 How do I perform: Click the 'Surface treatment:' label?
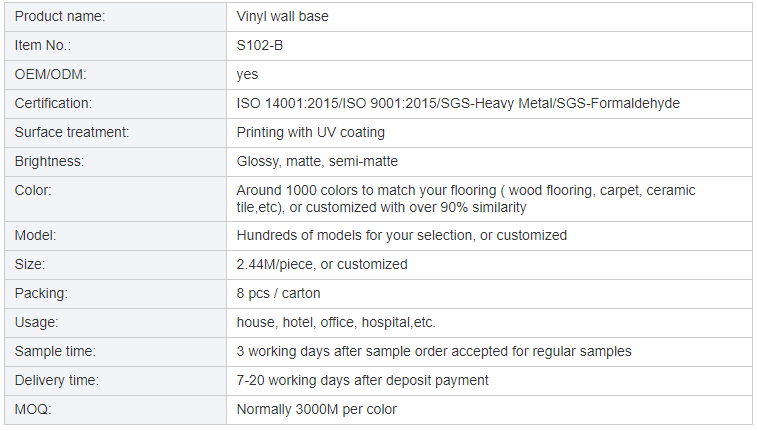72,132
